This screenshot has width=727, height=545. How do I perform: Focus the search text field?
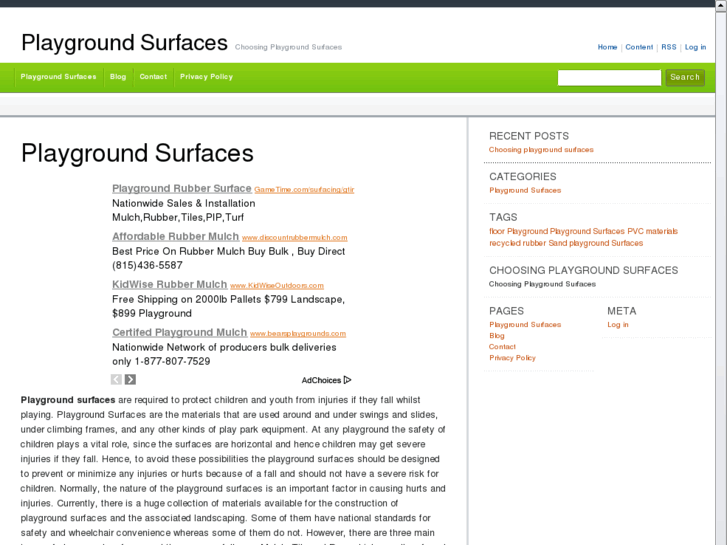coord(609,77)
